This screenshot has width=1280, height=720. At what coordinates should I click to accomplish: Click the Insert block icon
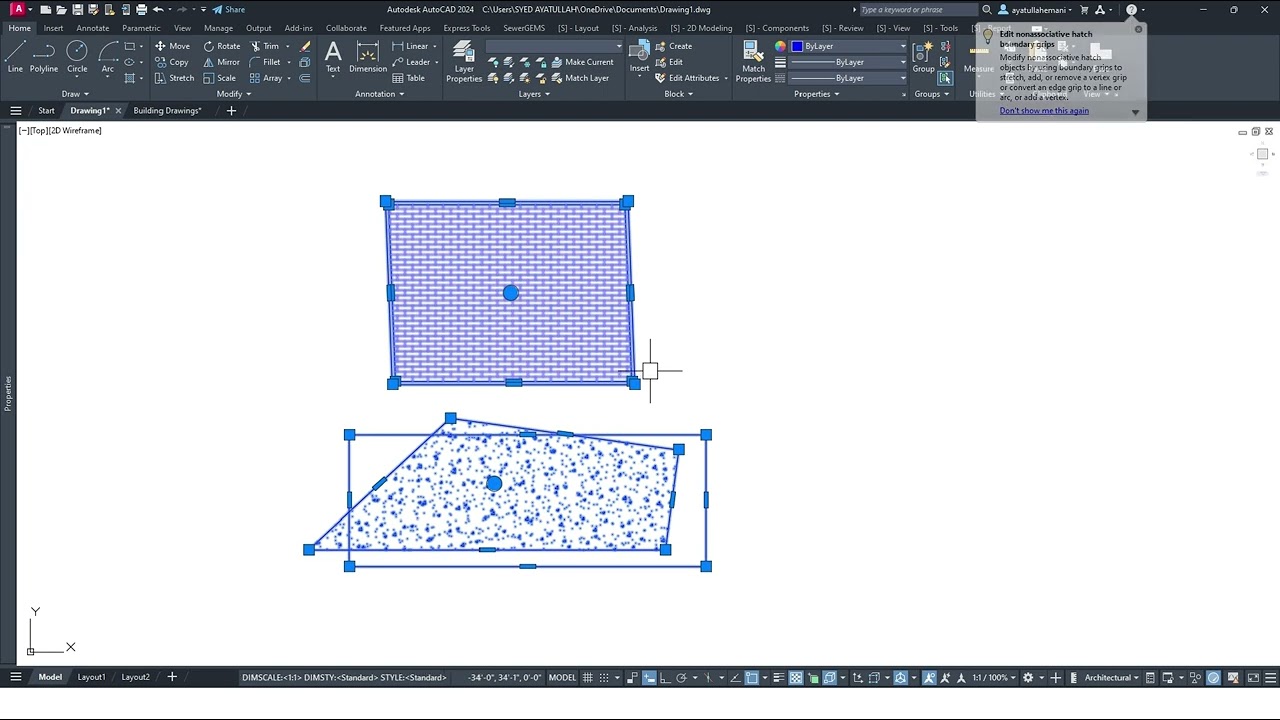pyautogui.click(x=639, y=56)
